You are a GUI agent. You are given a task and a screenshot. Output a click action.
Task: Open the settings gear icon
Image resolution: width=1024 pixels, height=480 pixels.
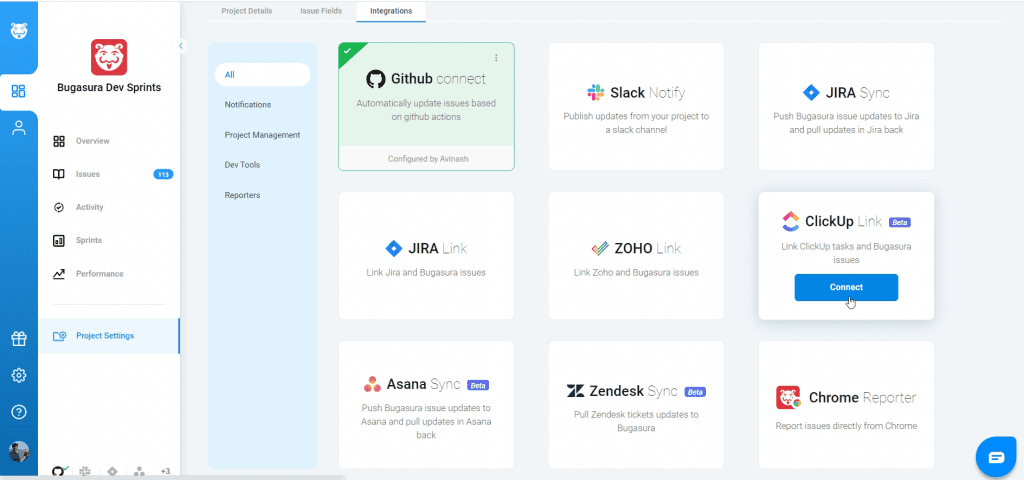click(x=18, y=375)
